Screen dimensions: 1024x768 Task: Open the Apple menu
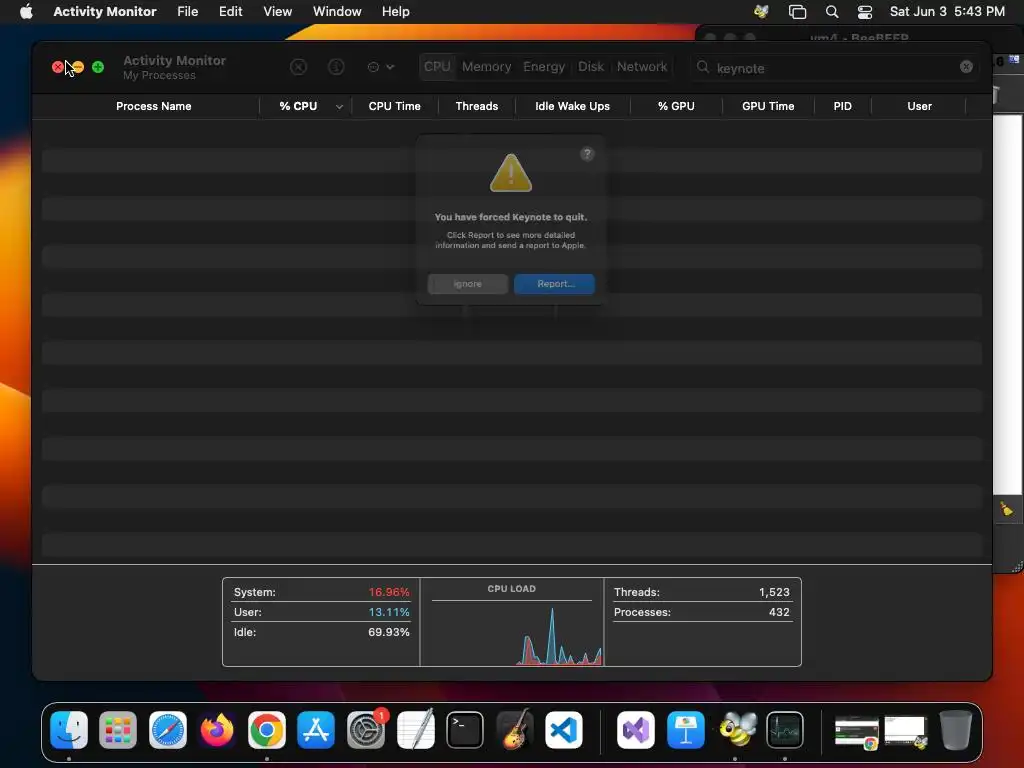pyautogui.click(x=26, y=12)
